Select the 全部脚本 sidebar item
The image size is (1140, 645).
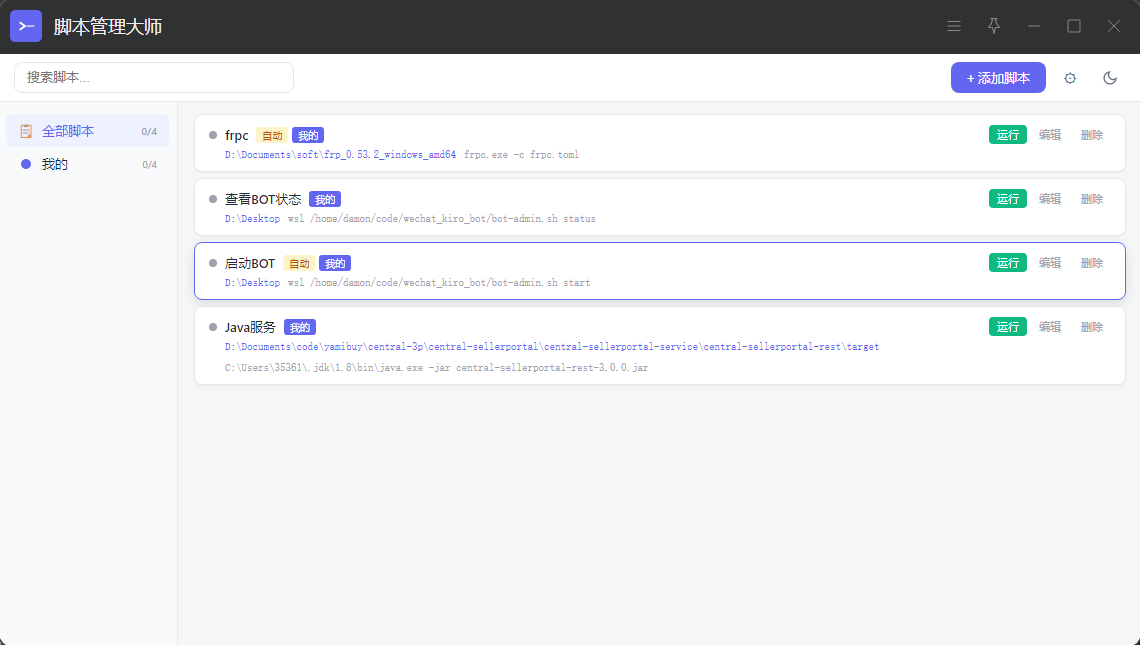tap(87, 131)
